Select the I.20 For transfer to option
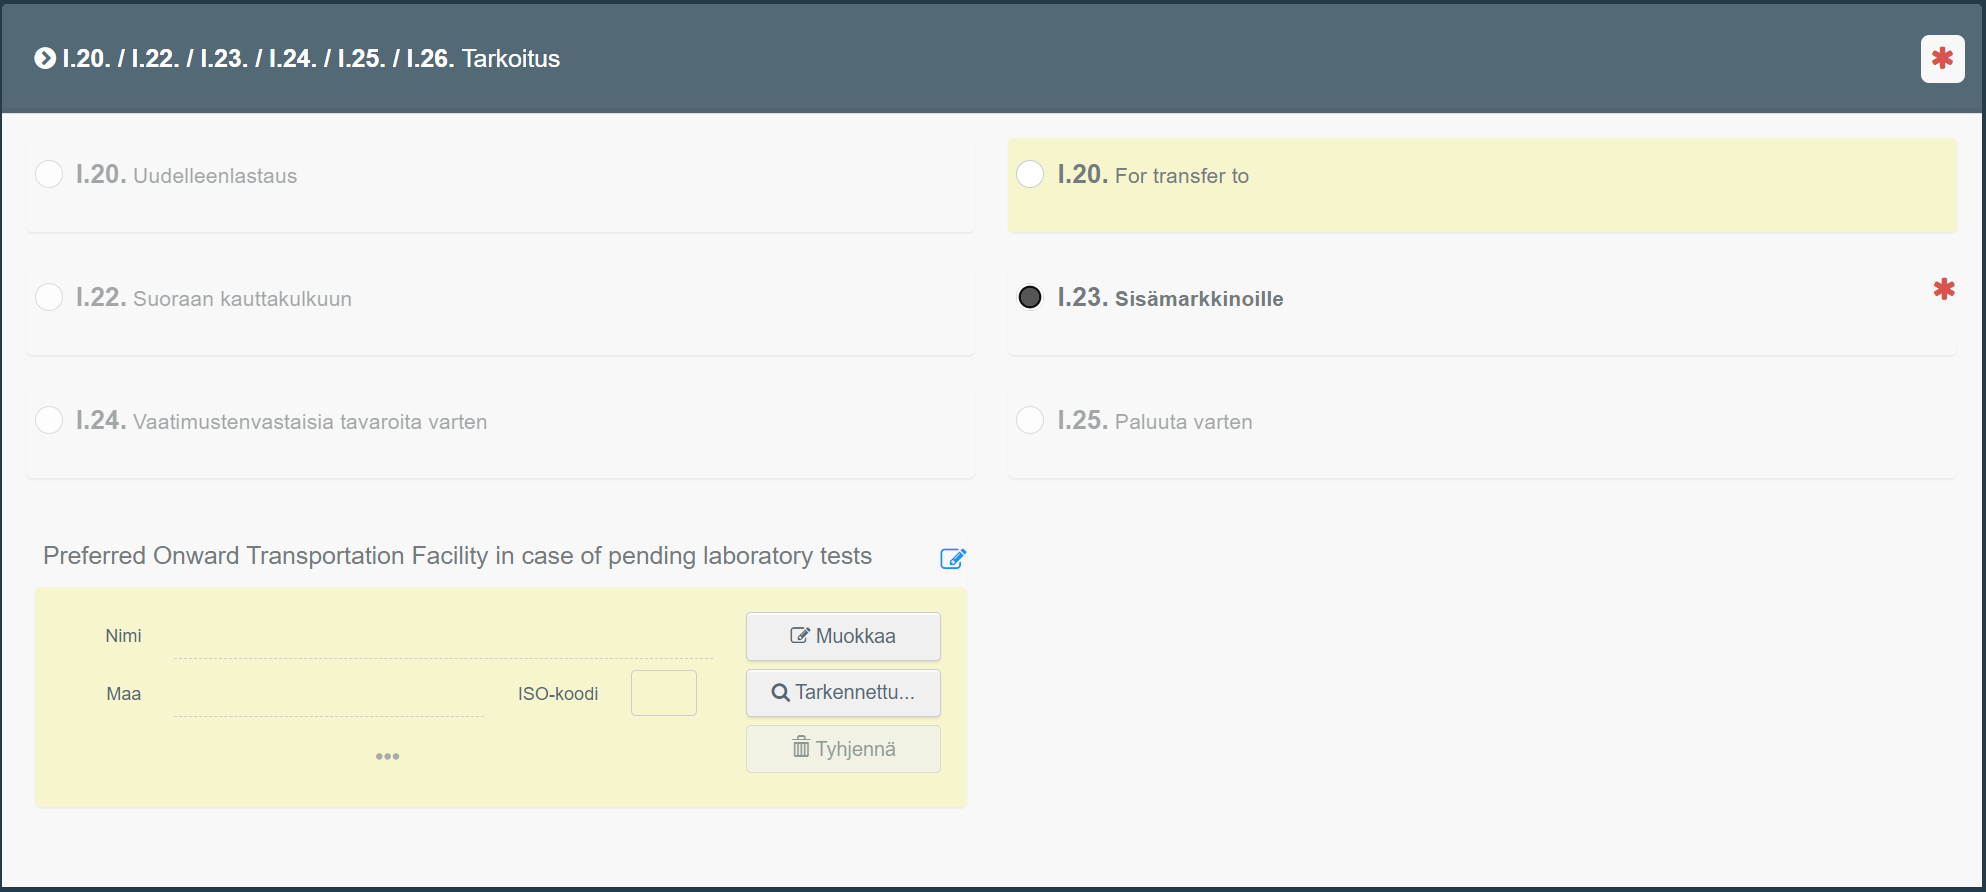The width and height of the screenshot is (1986, 892). point(1030,175)
